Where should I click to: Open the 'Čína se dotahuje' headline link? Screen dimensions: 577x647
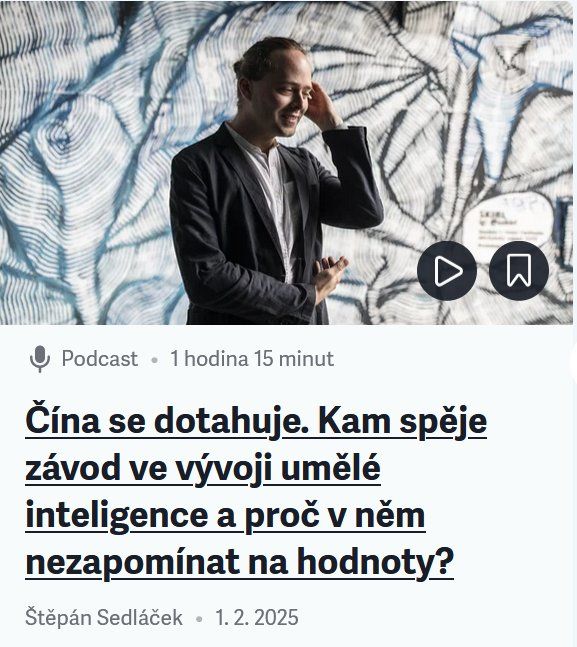click(x=256, y=491)
